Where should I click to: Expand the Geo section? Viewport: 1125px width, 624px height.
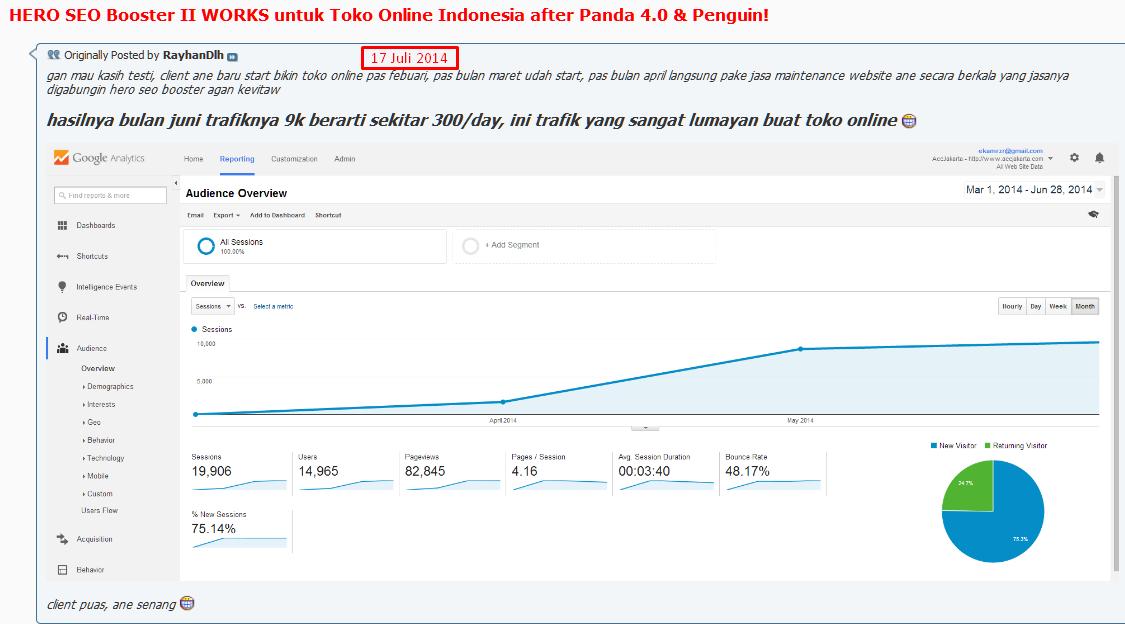pyautogui.click(x=91, y=422)
